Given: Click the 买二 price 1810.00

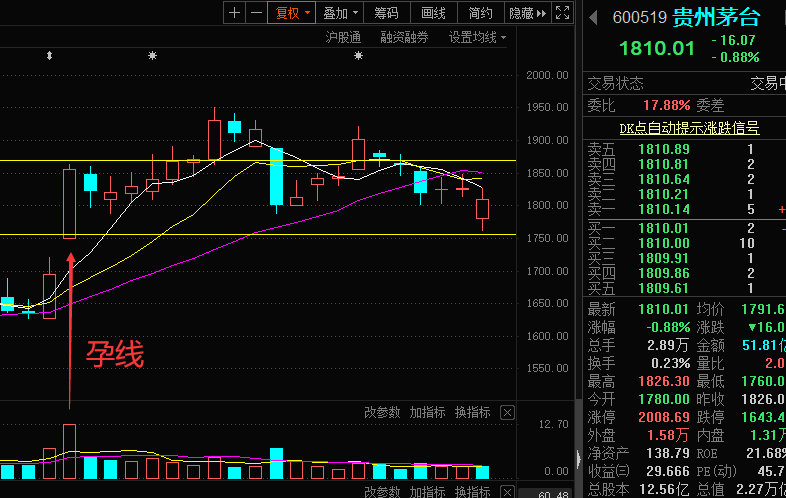Looking at the screenshot, I should [664, 244].
